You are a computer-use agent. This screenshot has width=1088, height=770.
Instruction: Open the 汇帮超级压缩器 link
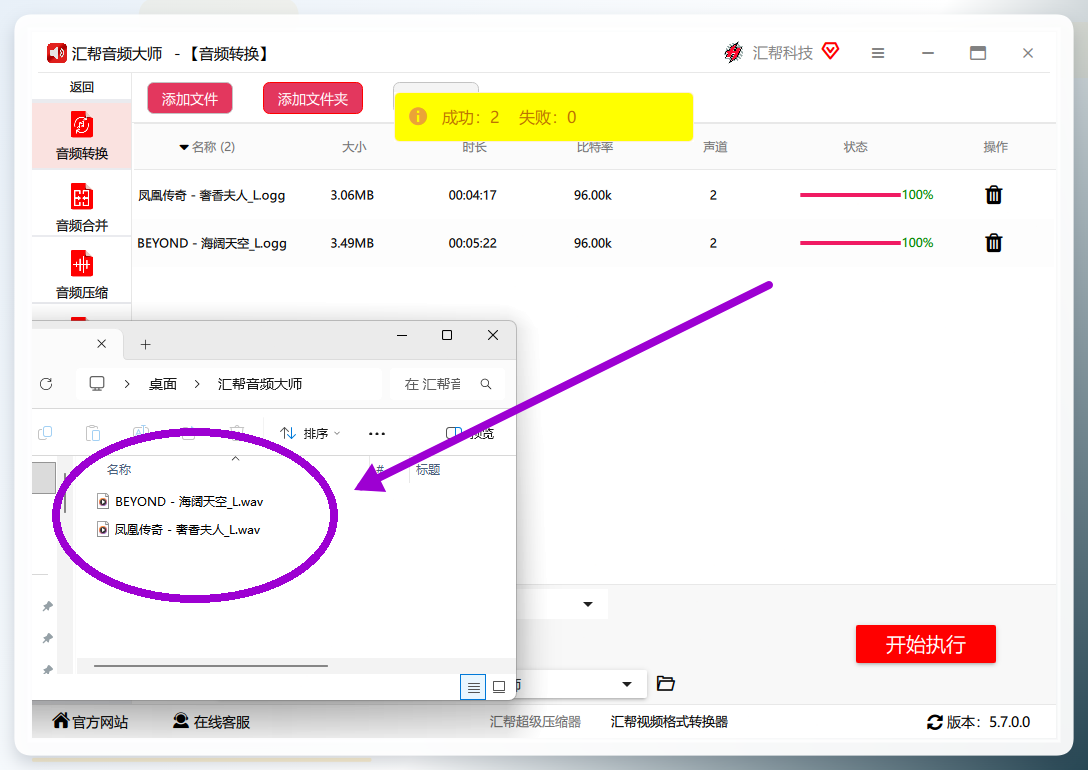(535, 721)
